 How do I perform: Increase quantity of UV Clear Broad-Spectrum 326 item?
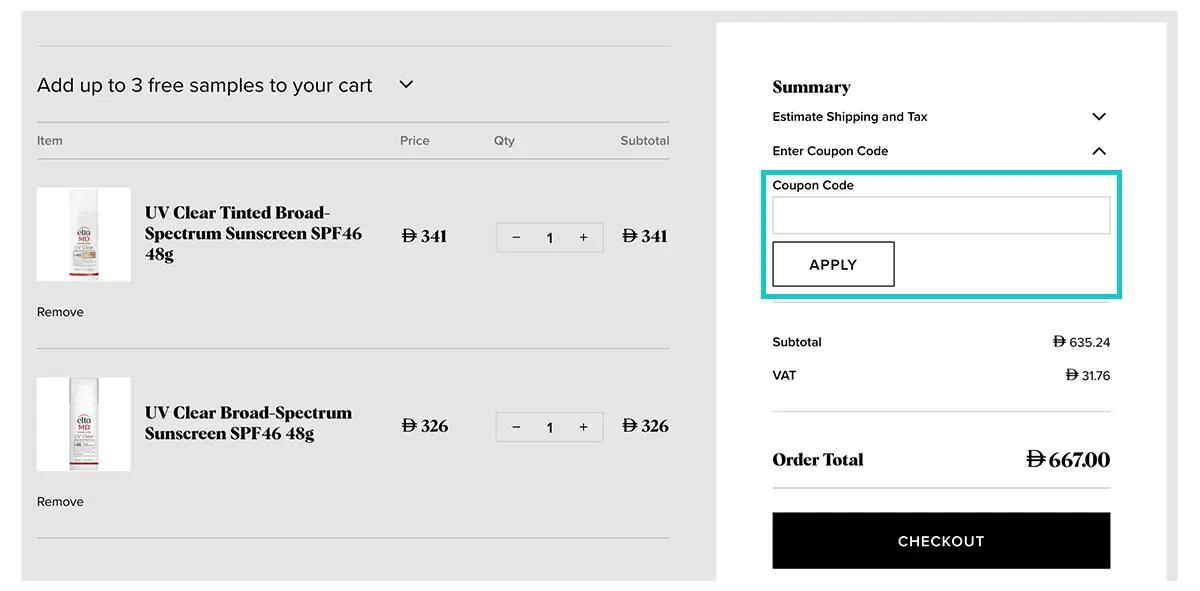pyautogui.click(x=583, y=427)
